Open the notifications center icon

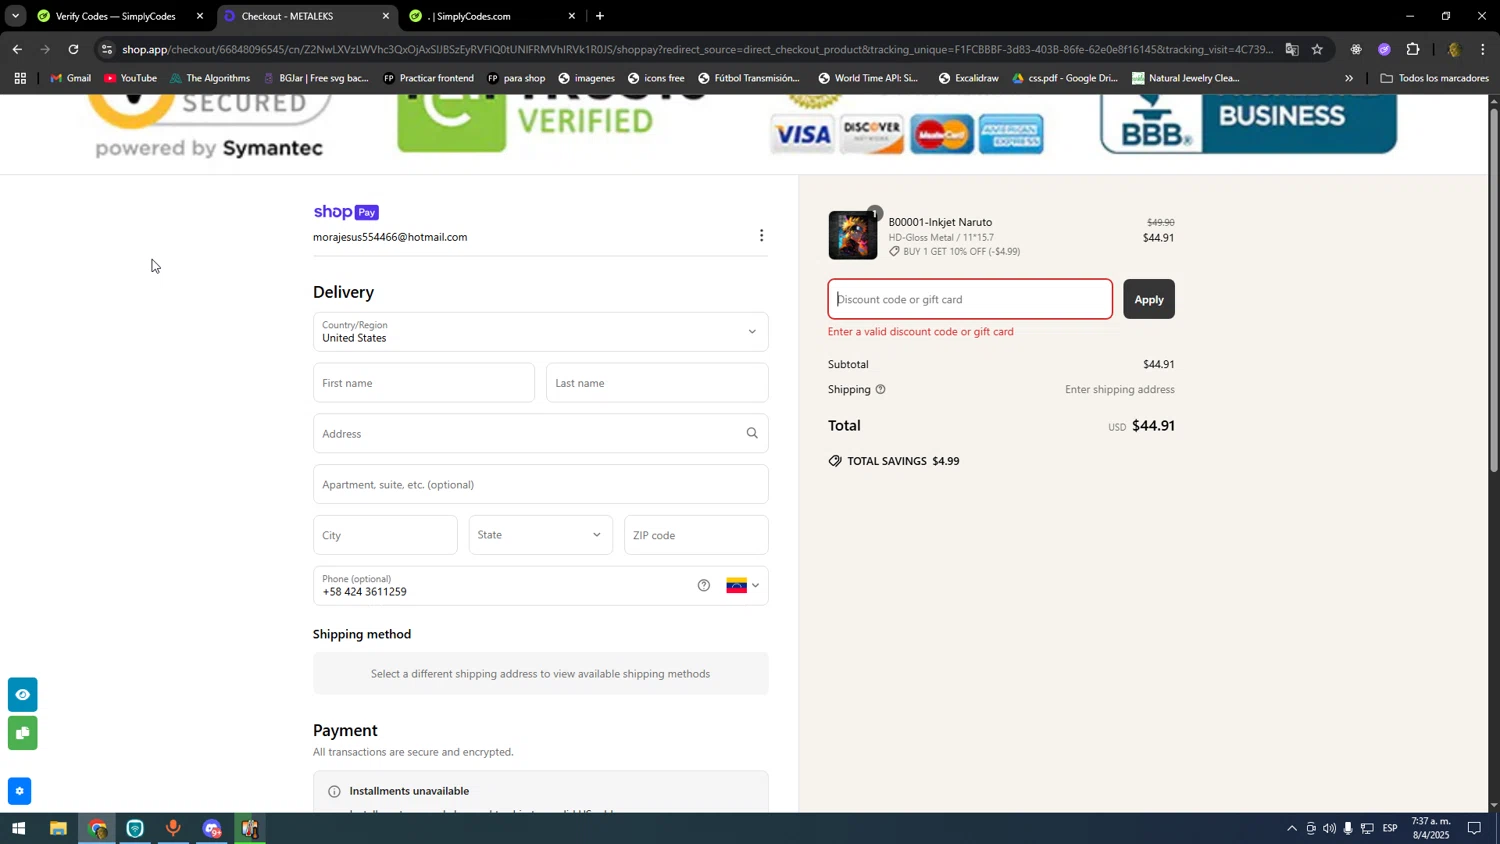(1474, 828)
